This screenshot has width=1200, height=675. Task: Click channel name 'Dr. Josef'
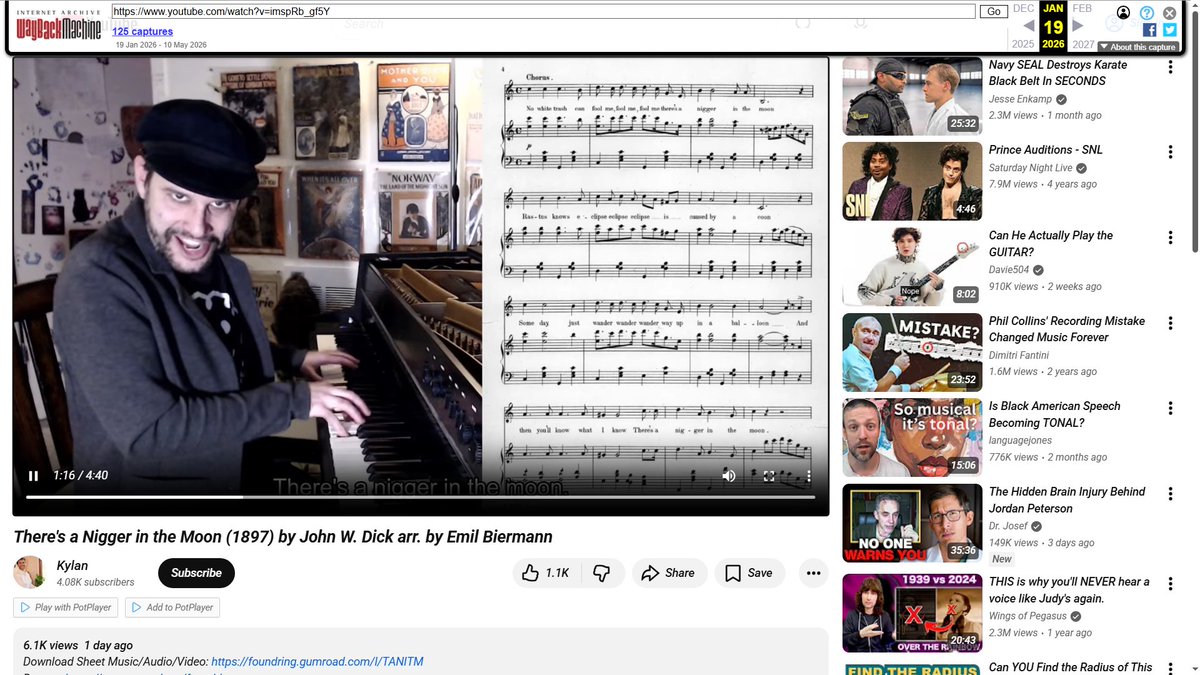point(1010,526)
